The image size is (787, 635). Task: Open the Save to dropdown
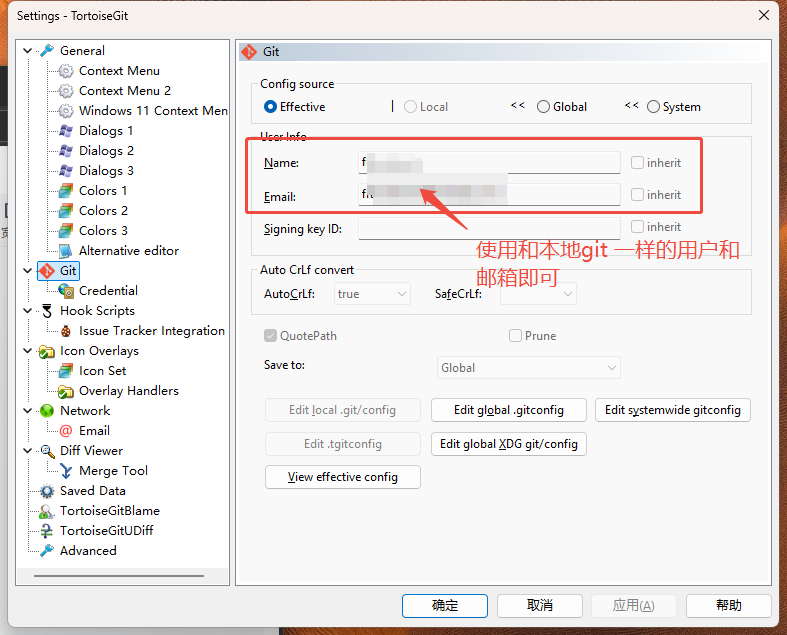pos(529,368)
